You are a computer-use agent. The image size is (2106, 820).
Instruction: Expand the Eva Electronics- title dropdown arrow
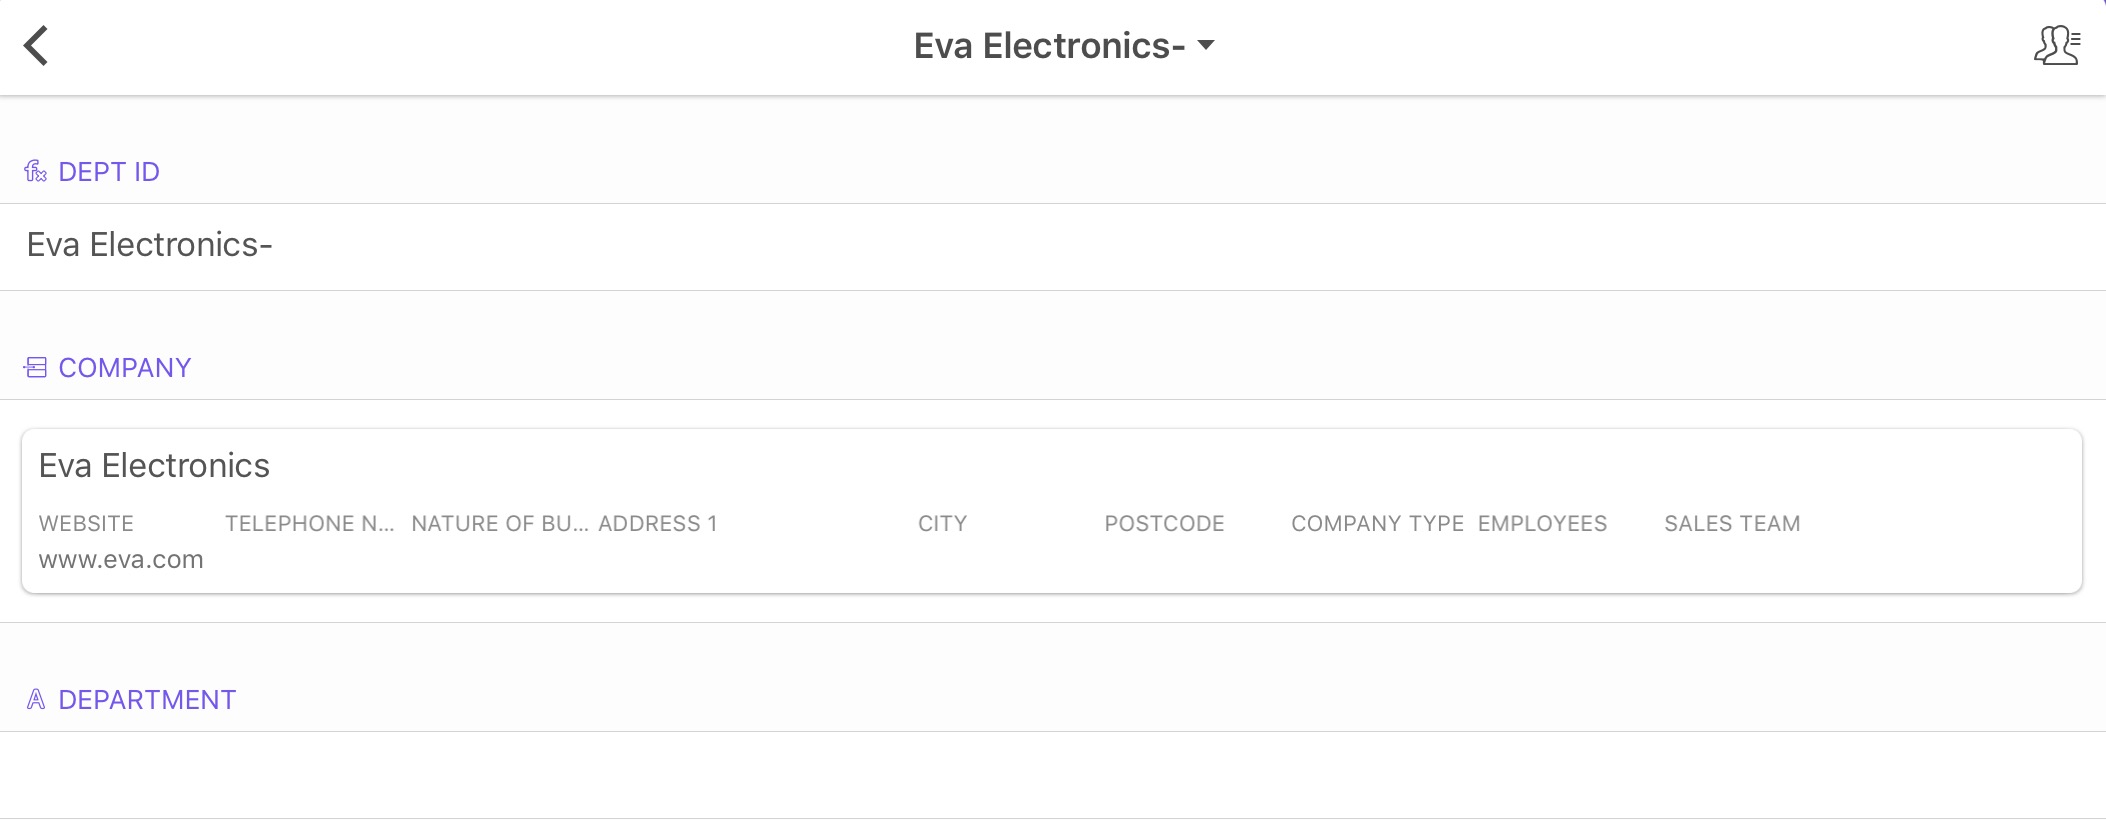point(1207,45)
